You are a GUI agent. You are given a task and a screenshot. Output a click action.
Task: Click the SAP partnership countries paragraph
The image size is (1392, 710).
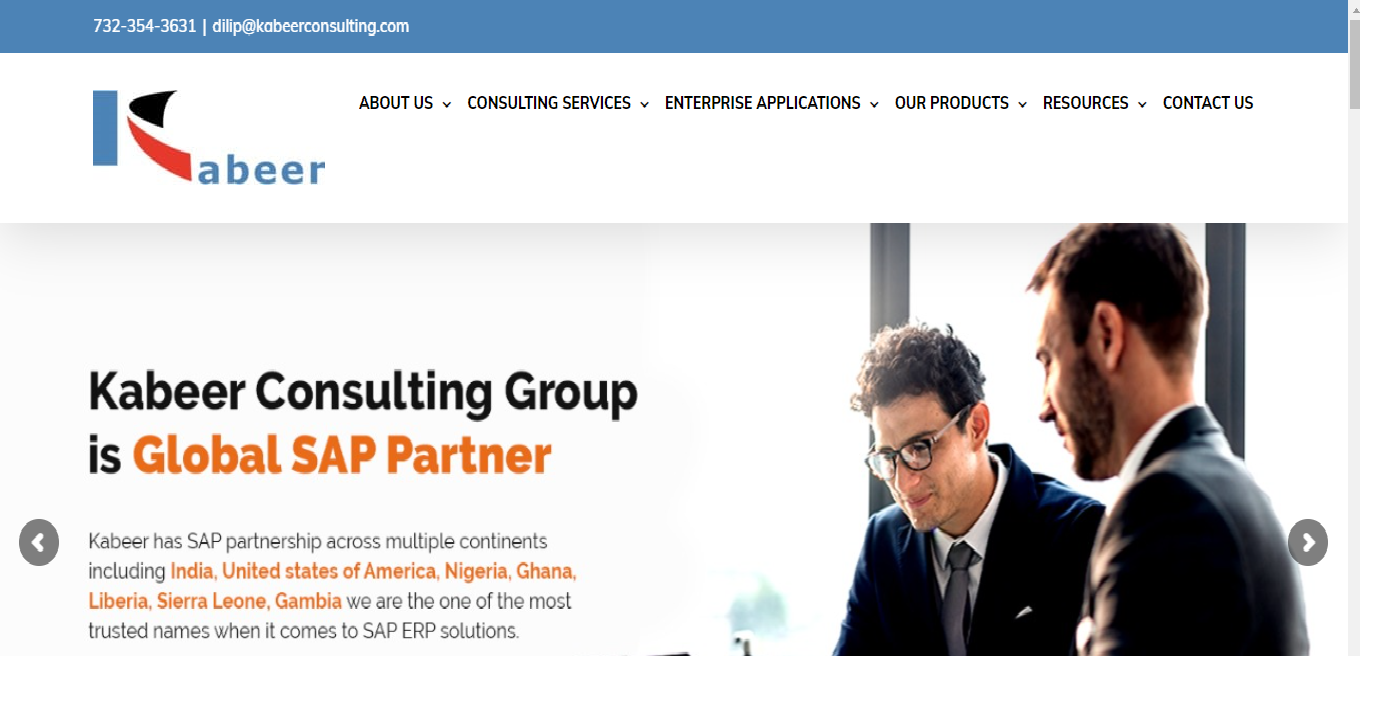[332, 586]
